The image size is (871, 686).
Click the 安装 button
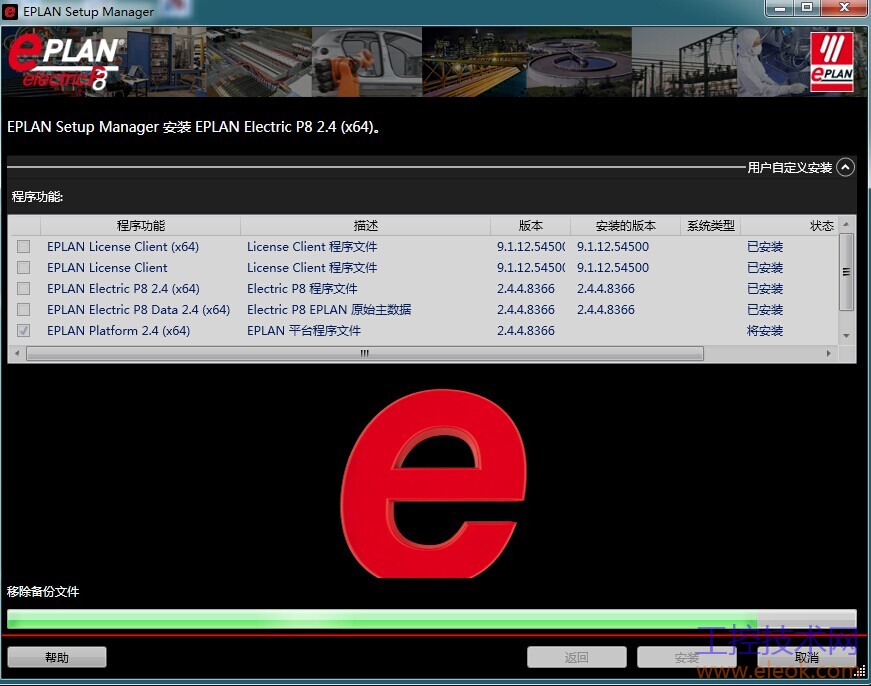point(686,658)
